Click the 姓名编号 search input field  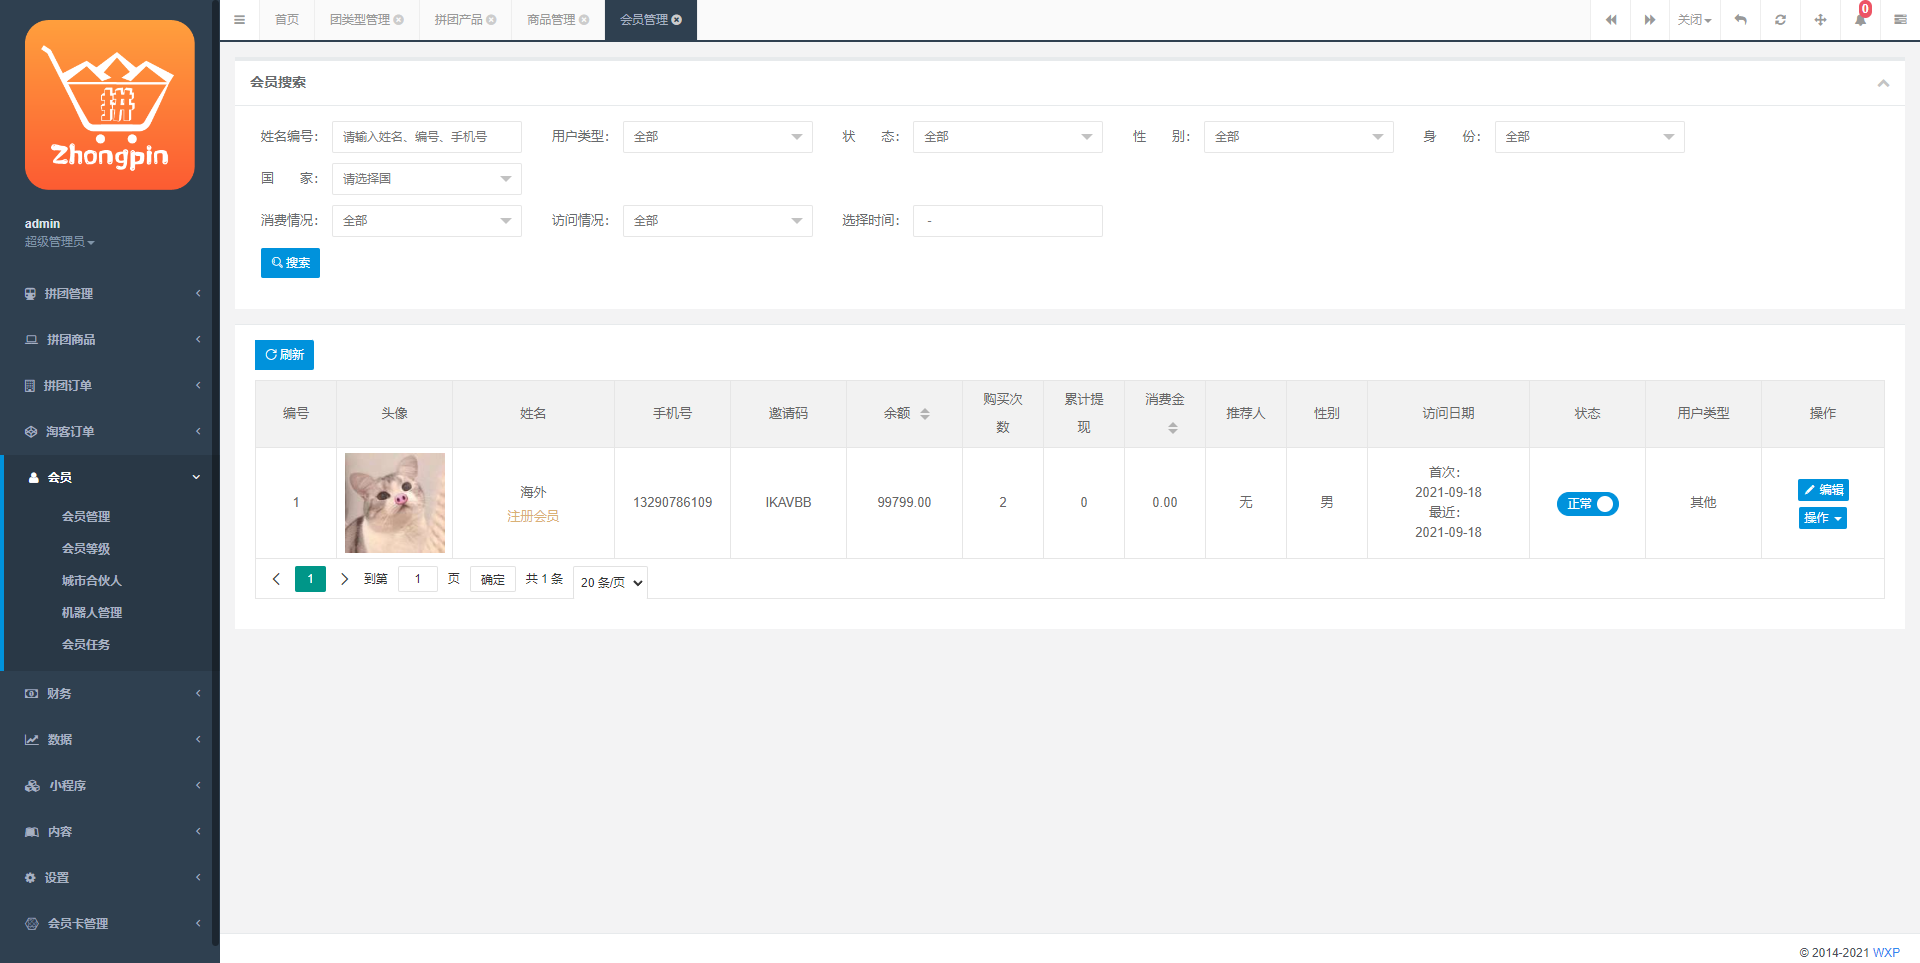[426, 137]
